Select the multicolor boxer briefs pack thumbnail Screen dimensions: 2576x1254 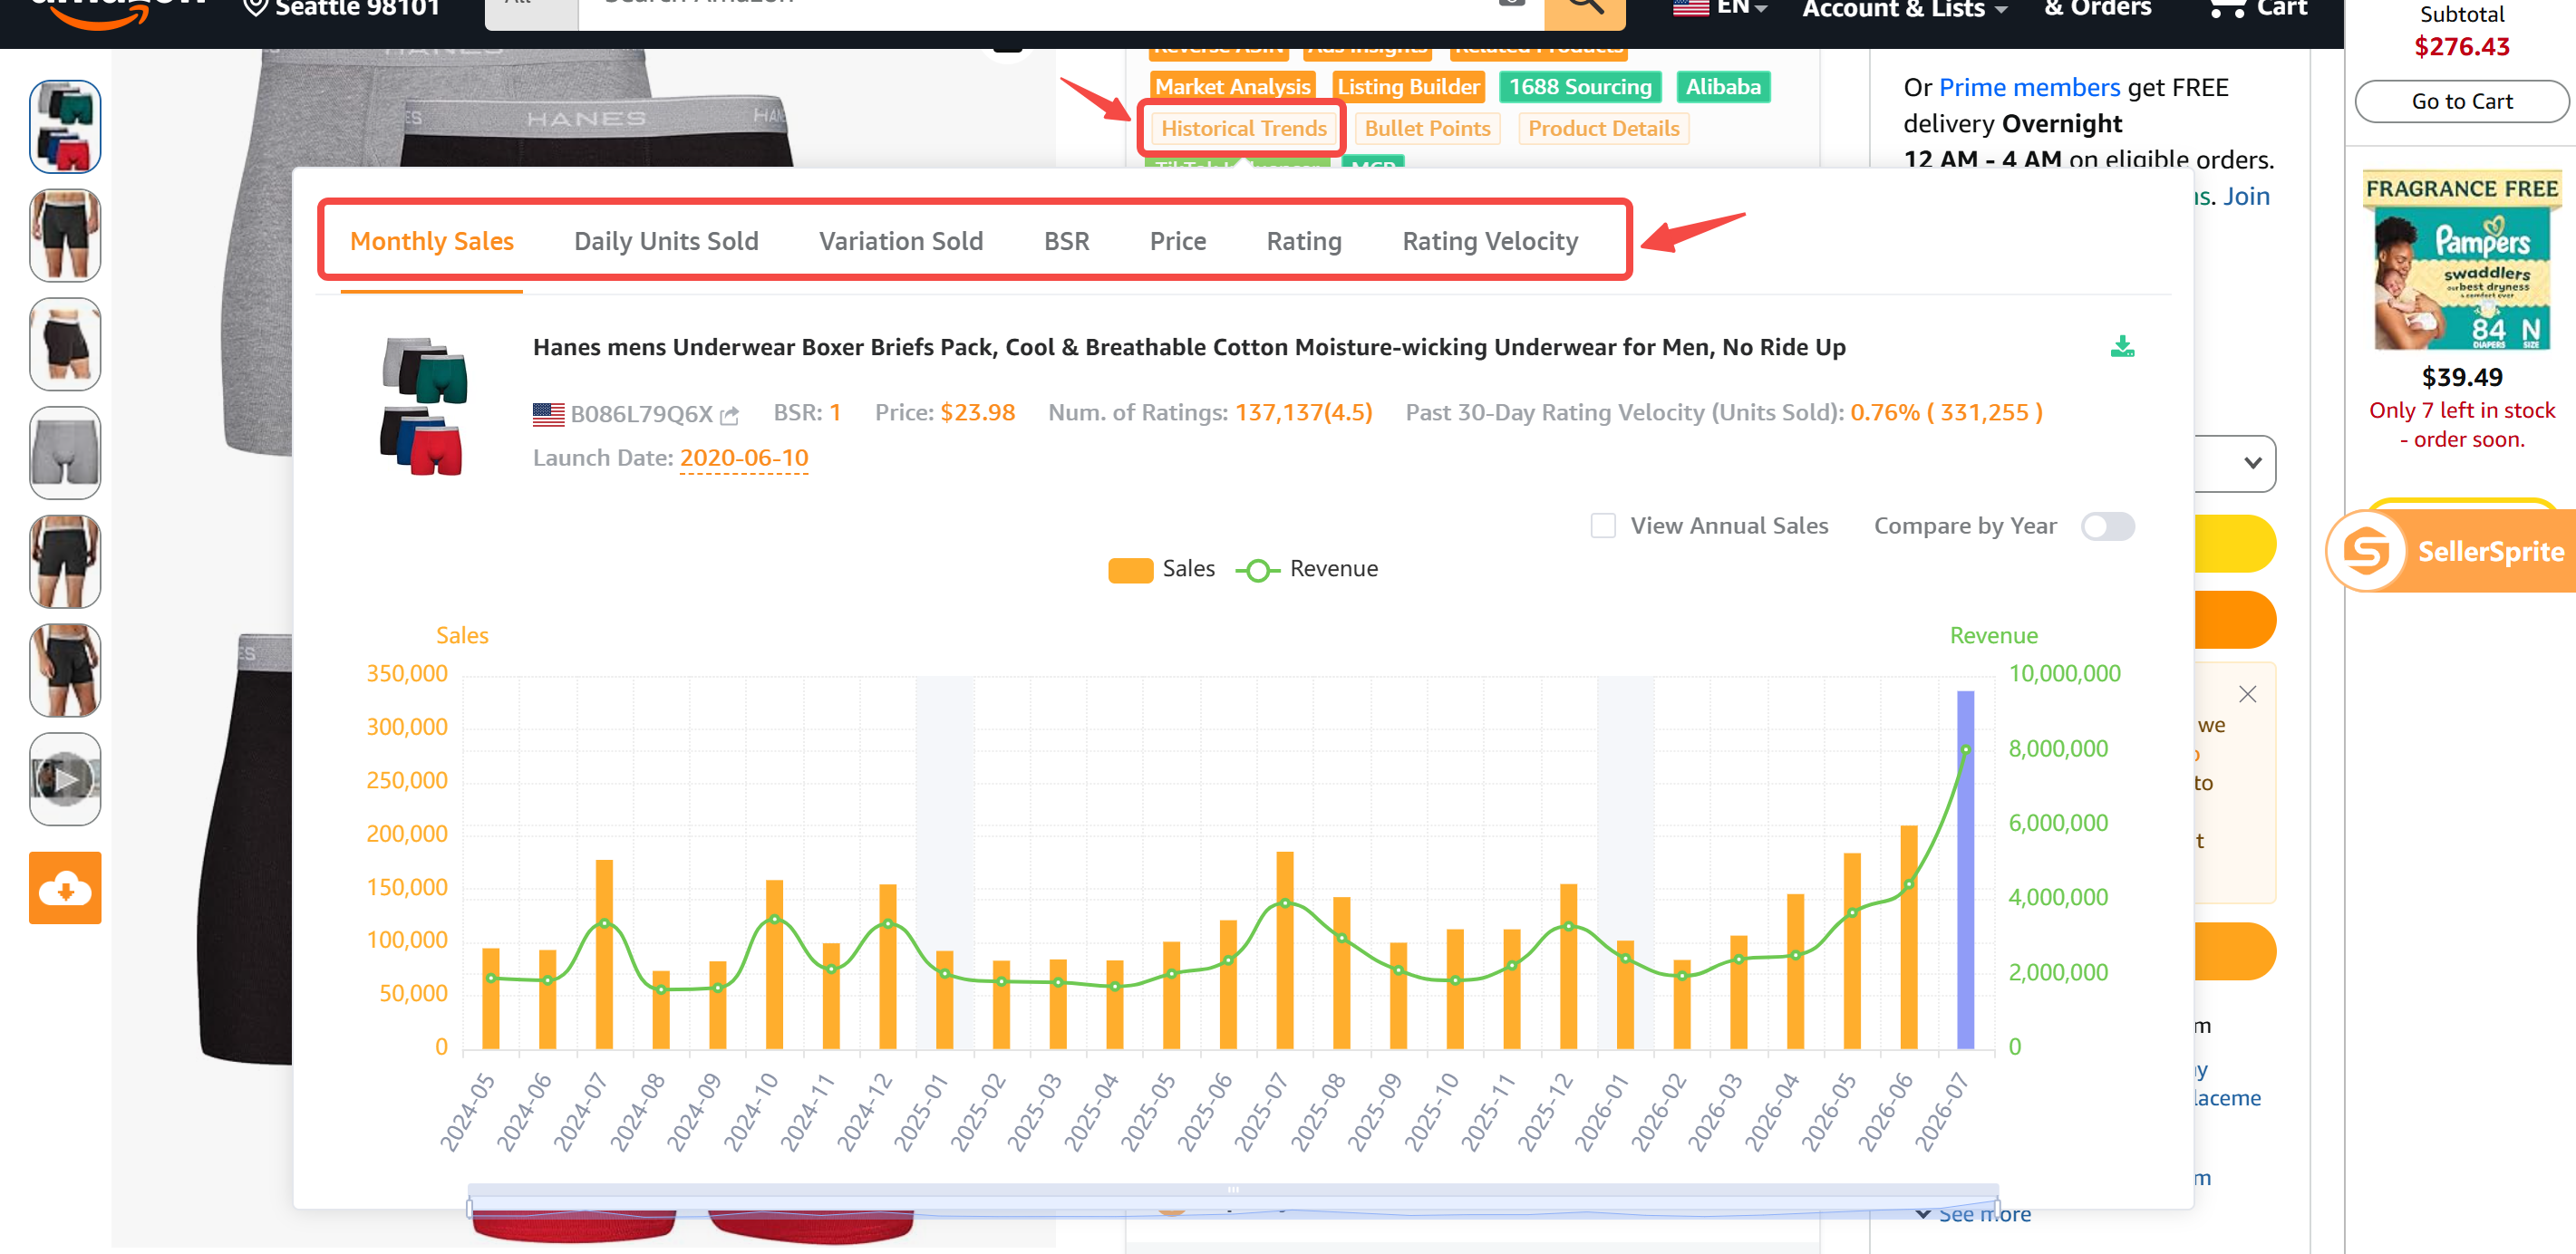65,127
